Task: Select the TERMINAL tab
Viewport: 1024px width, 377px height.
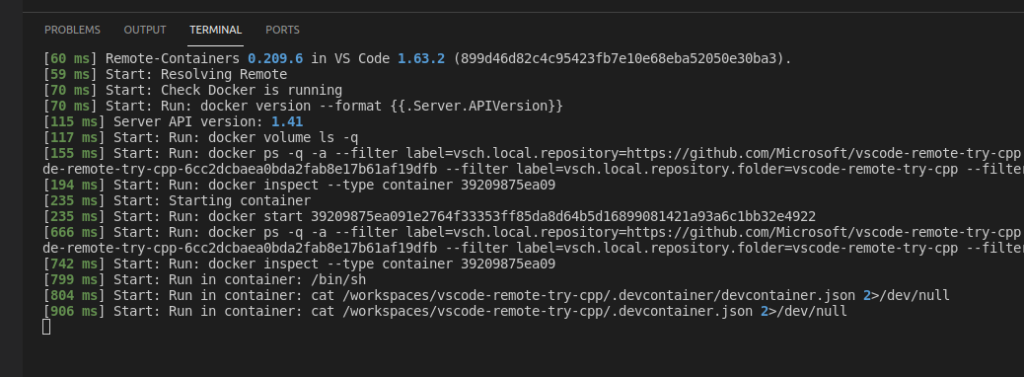Action: (x=216, y=30)
